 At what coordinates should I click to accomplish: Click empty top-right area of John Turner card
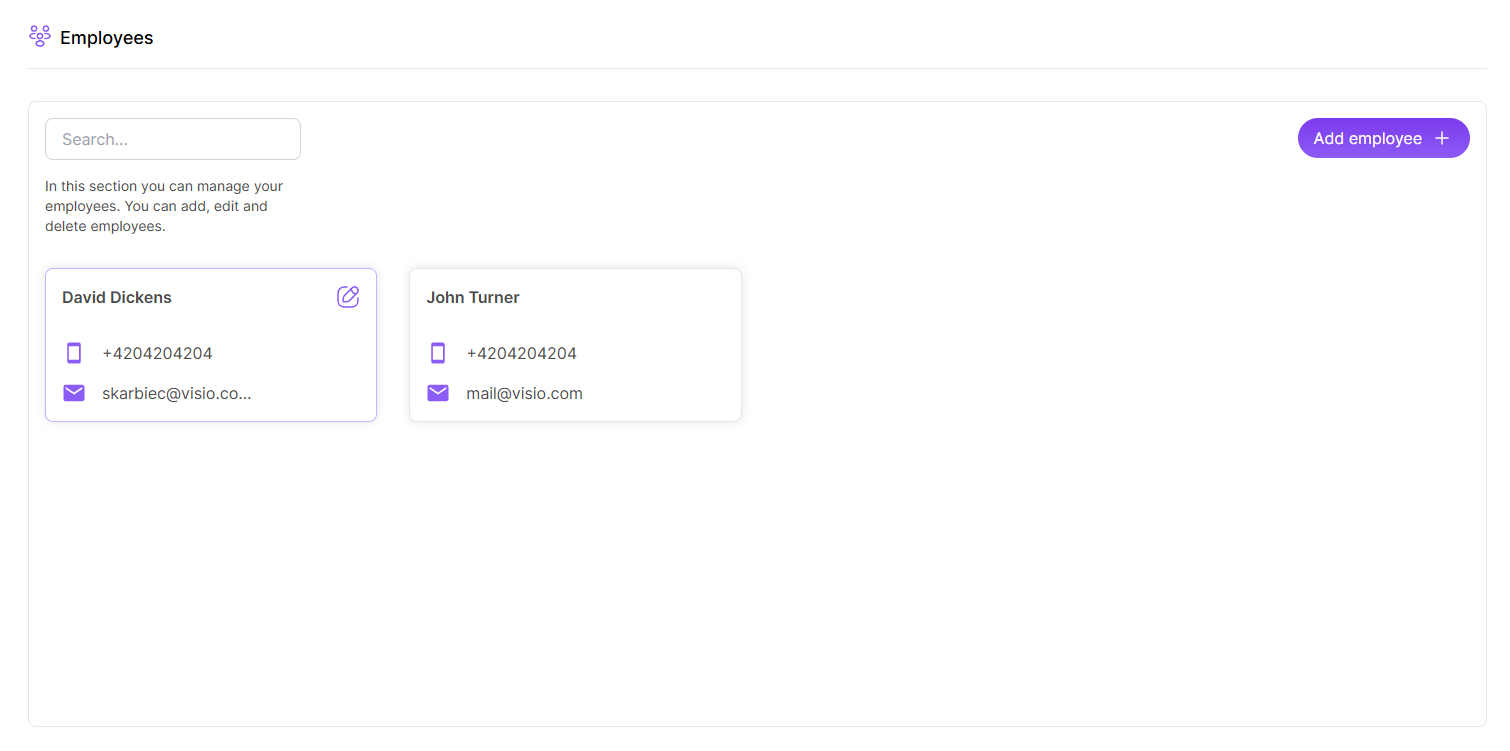[x=680, y=297]
